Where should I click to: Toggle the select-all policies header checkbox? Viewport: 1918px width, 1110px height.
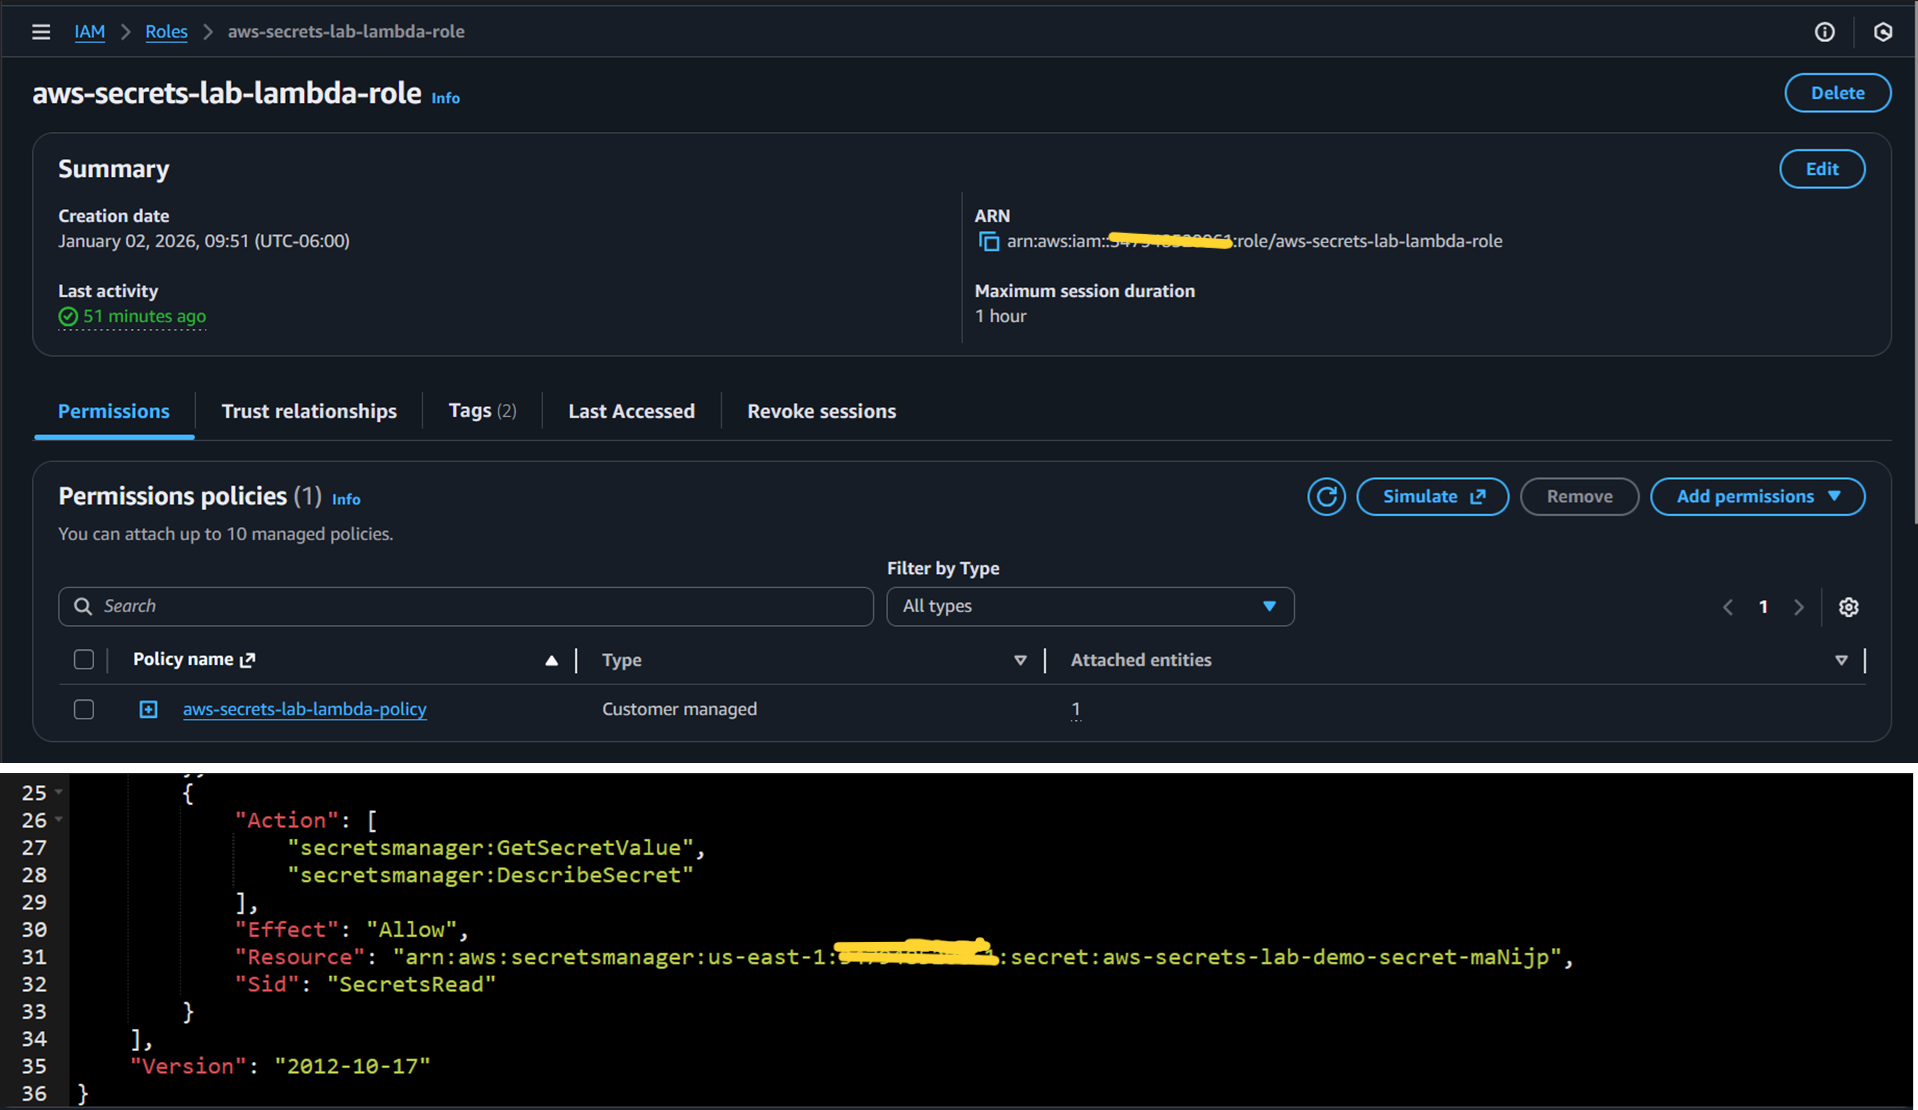point(84,659)
